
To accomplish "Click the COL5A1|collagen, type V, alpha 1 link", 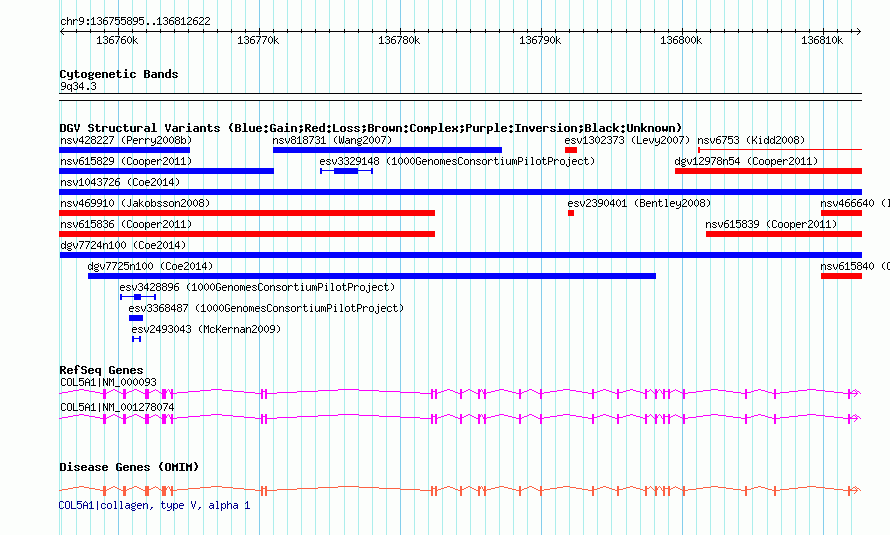I will [x=154, y=505].
